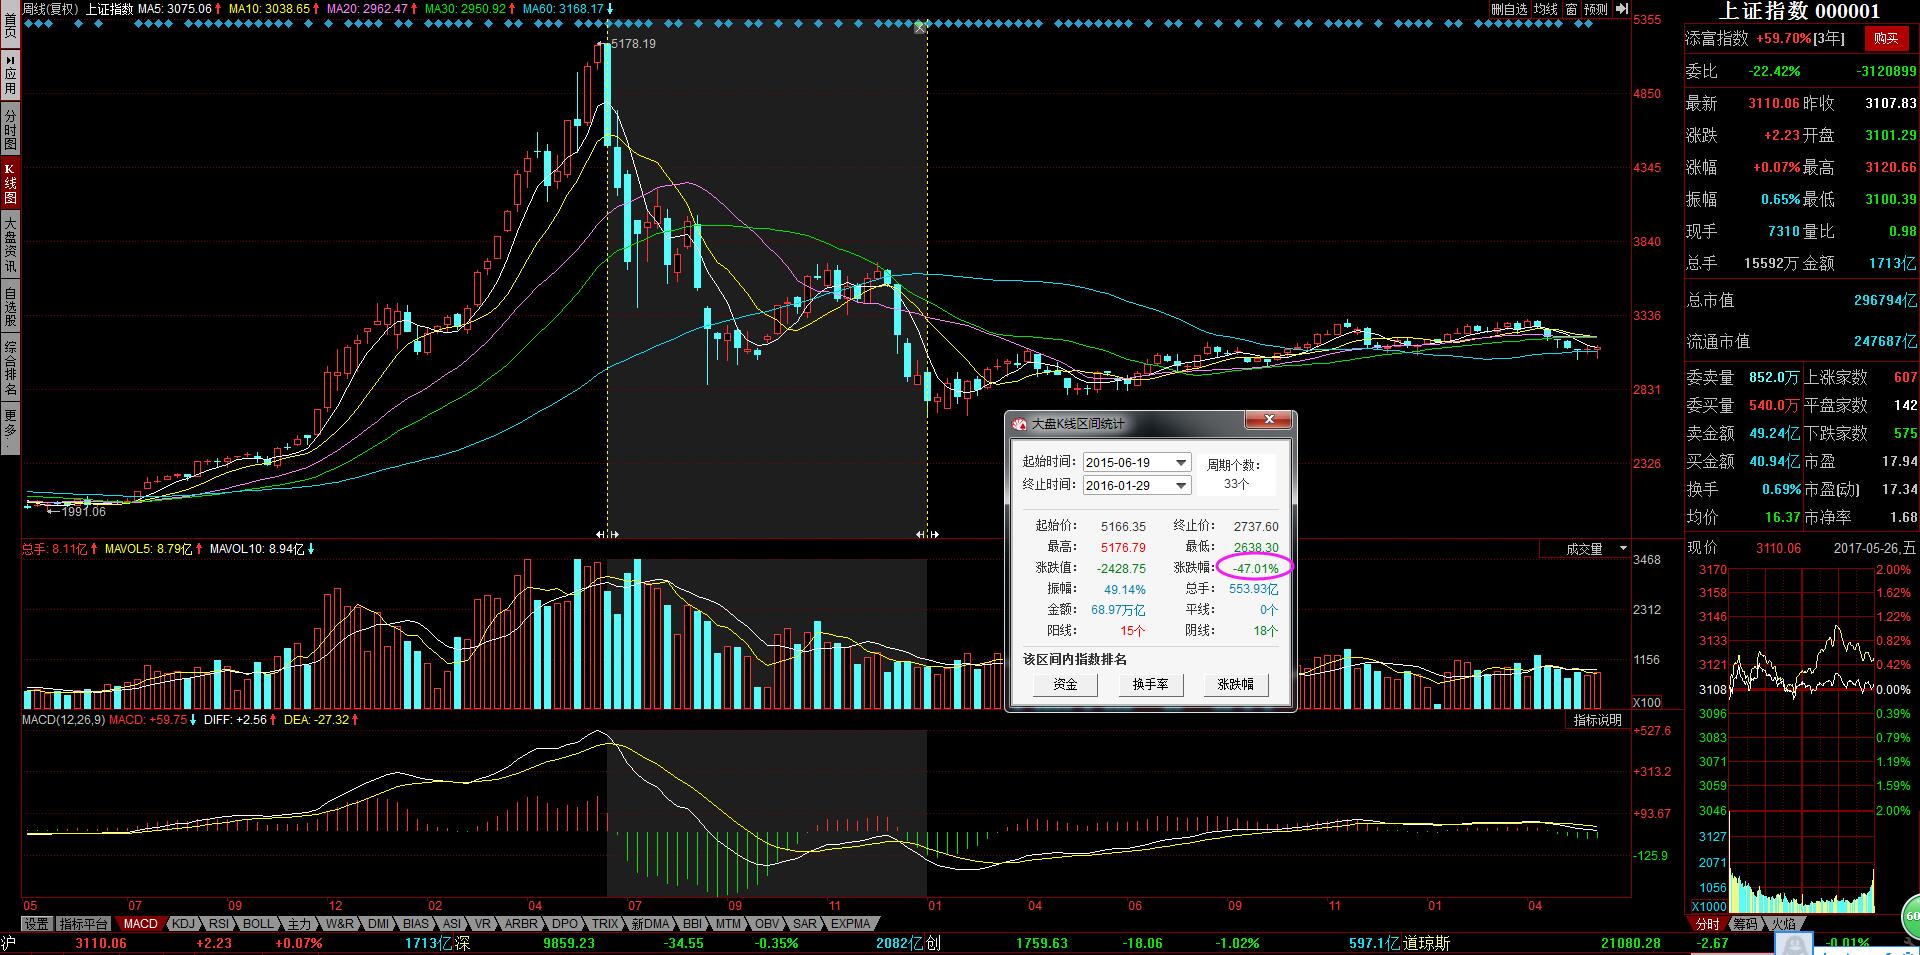Click the 指标说明 button

tap(1597, 720)
